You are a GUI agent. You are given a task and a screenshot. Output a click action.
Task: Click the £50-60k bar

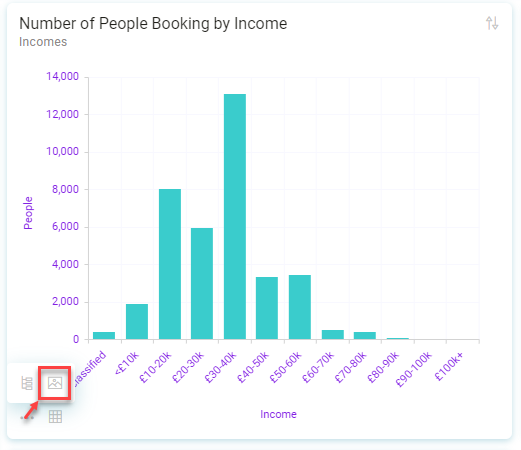click(x=300, y=307)
